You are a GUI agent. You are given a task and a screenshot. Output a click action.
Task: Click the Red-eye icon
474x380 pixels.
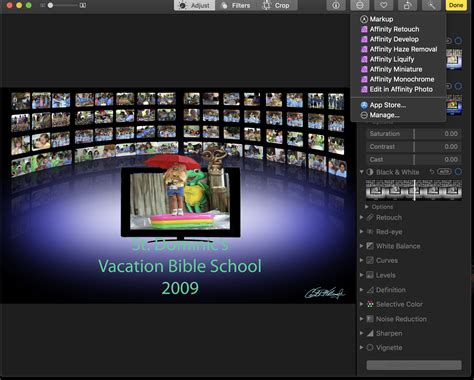pos(370,232)
